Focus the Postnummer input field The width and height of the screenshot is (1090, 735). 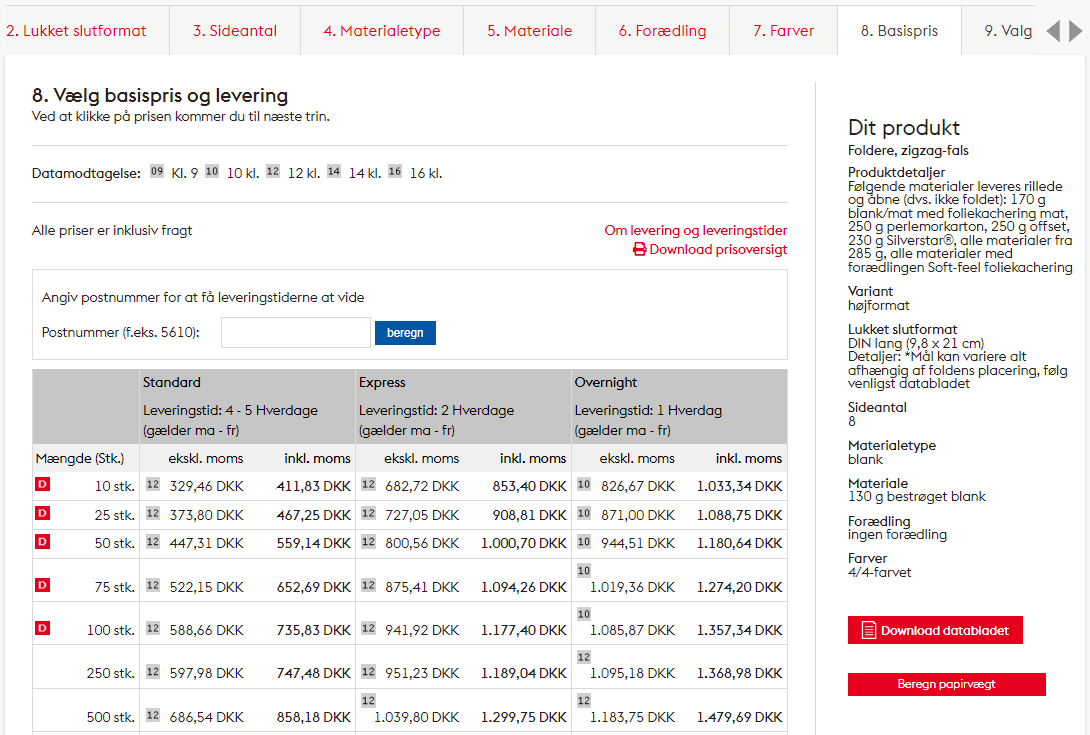pyautogui.click(x=295, y=333)
